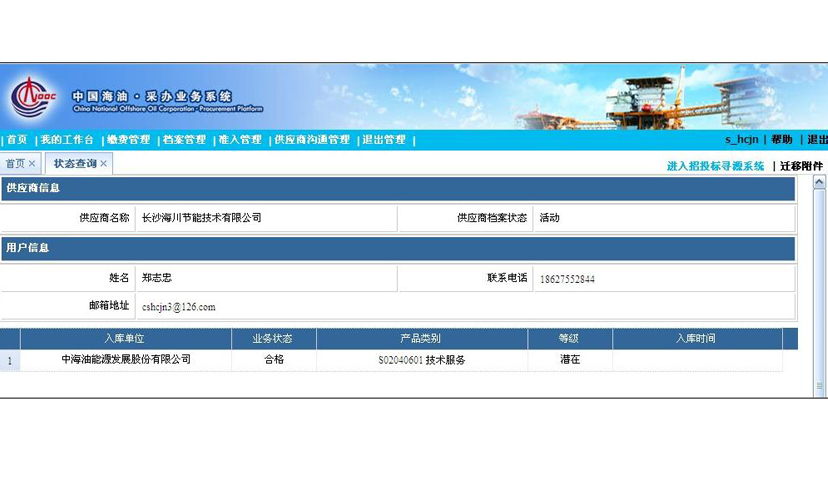Open the 退出管理 menu

[x=384, y=140]
